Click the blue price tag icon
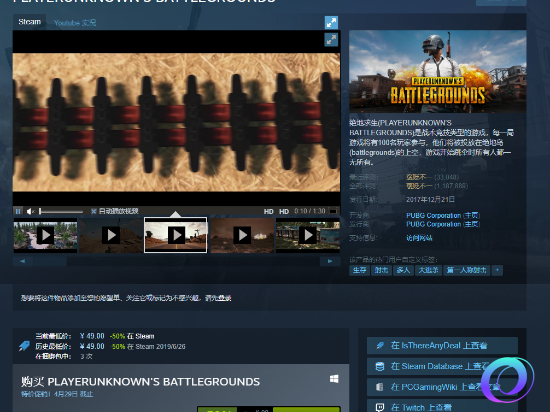This screenshot has width=550, height=412. [24, 346]
